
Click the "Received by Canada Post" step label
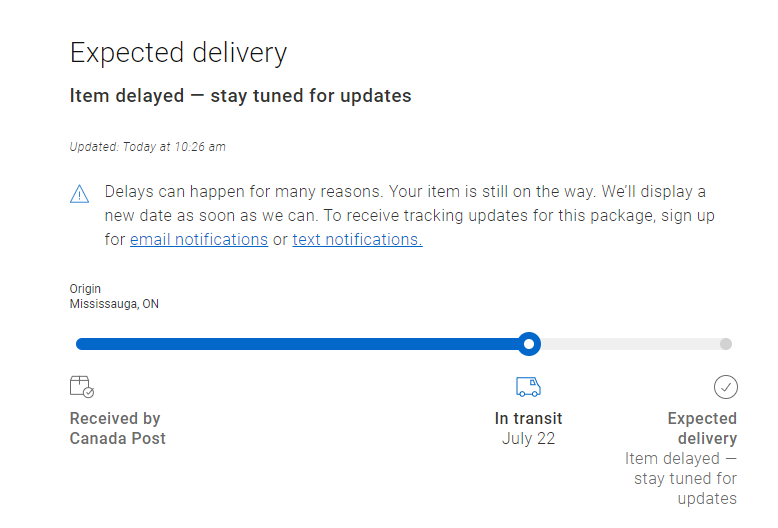(x=117, y=428)
